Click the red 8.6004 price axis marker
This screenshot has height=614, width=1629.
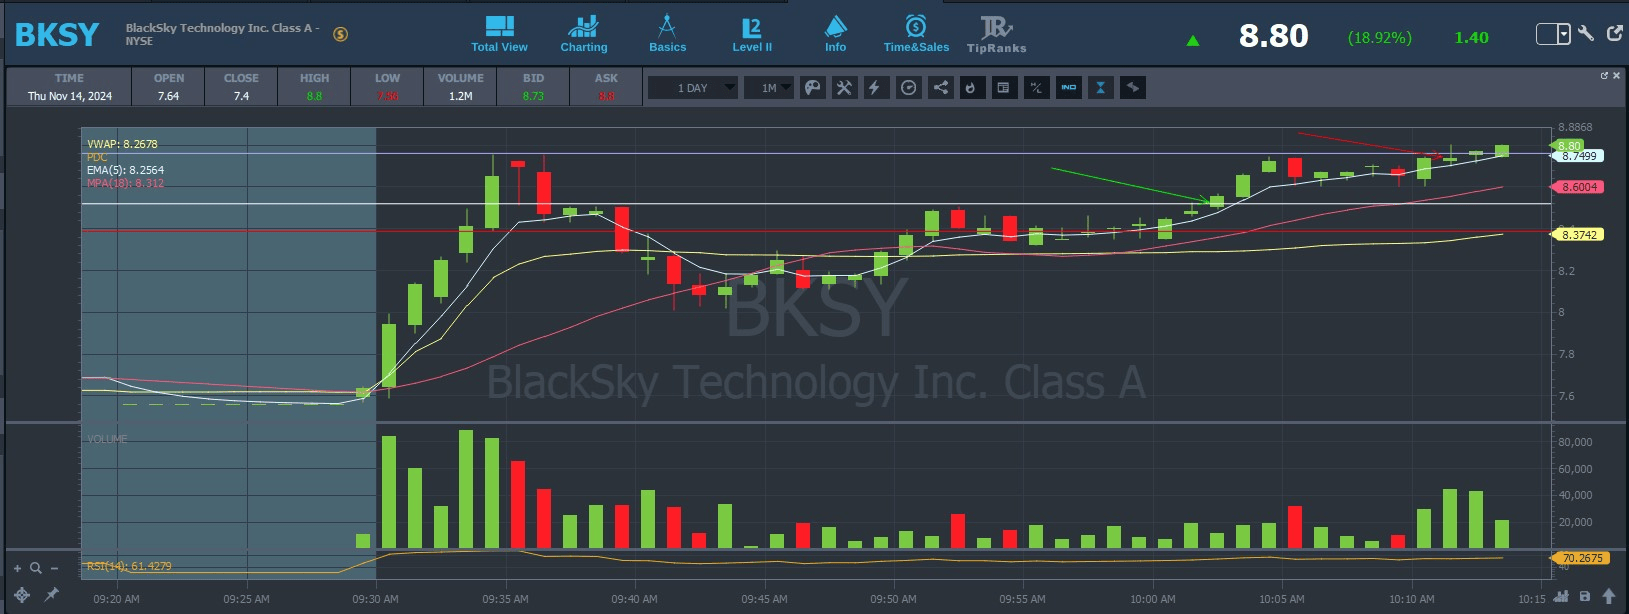click(x=1579, y=187)
